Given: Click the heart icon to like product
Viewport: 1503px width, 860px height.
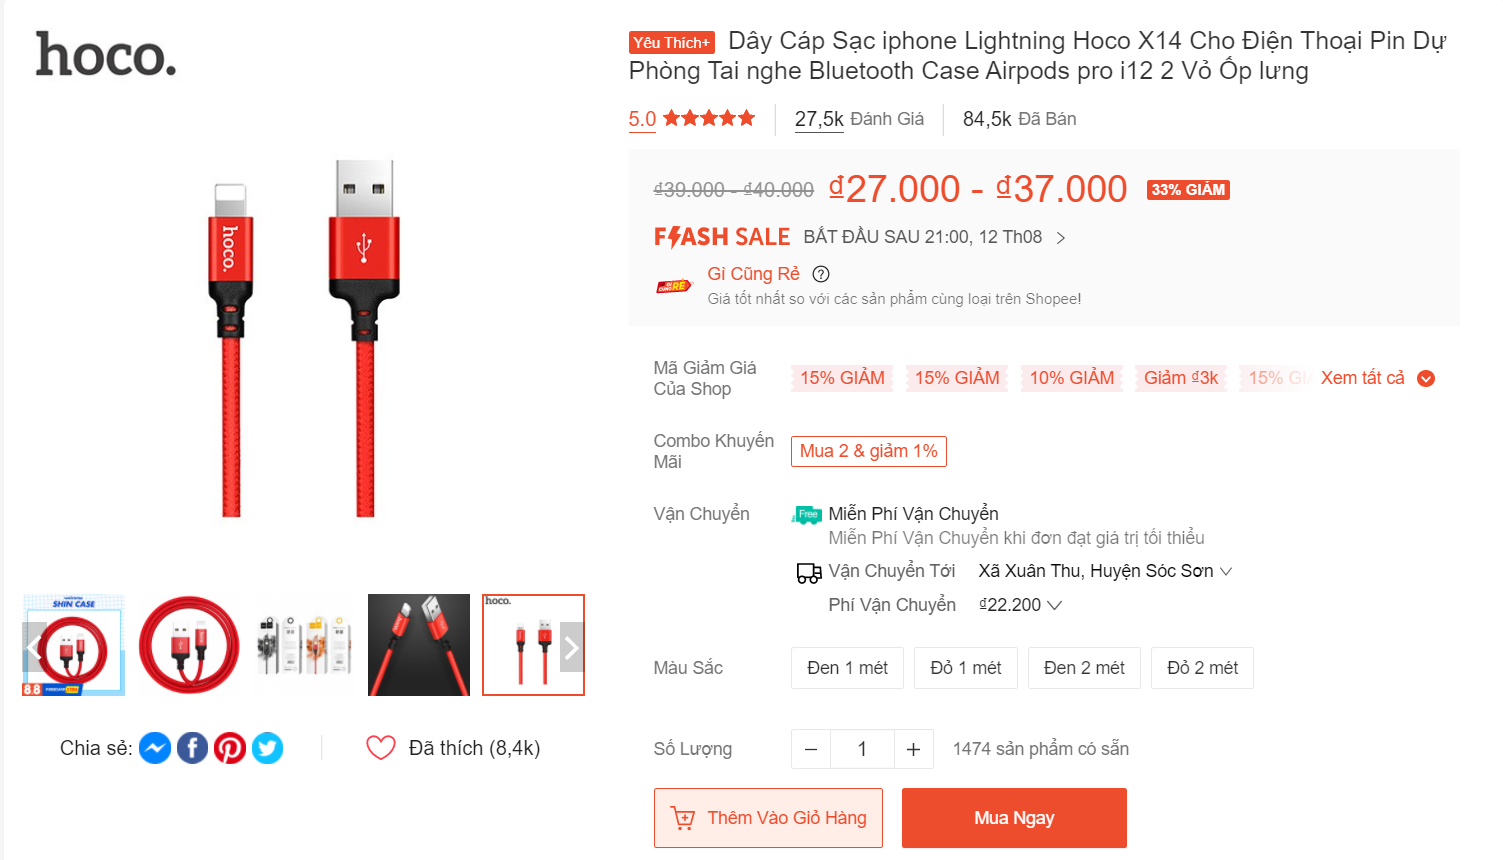Looking at the screenshot, I should [x=381, y=748].
